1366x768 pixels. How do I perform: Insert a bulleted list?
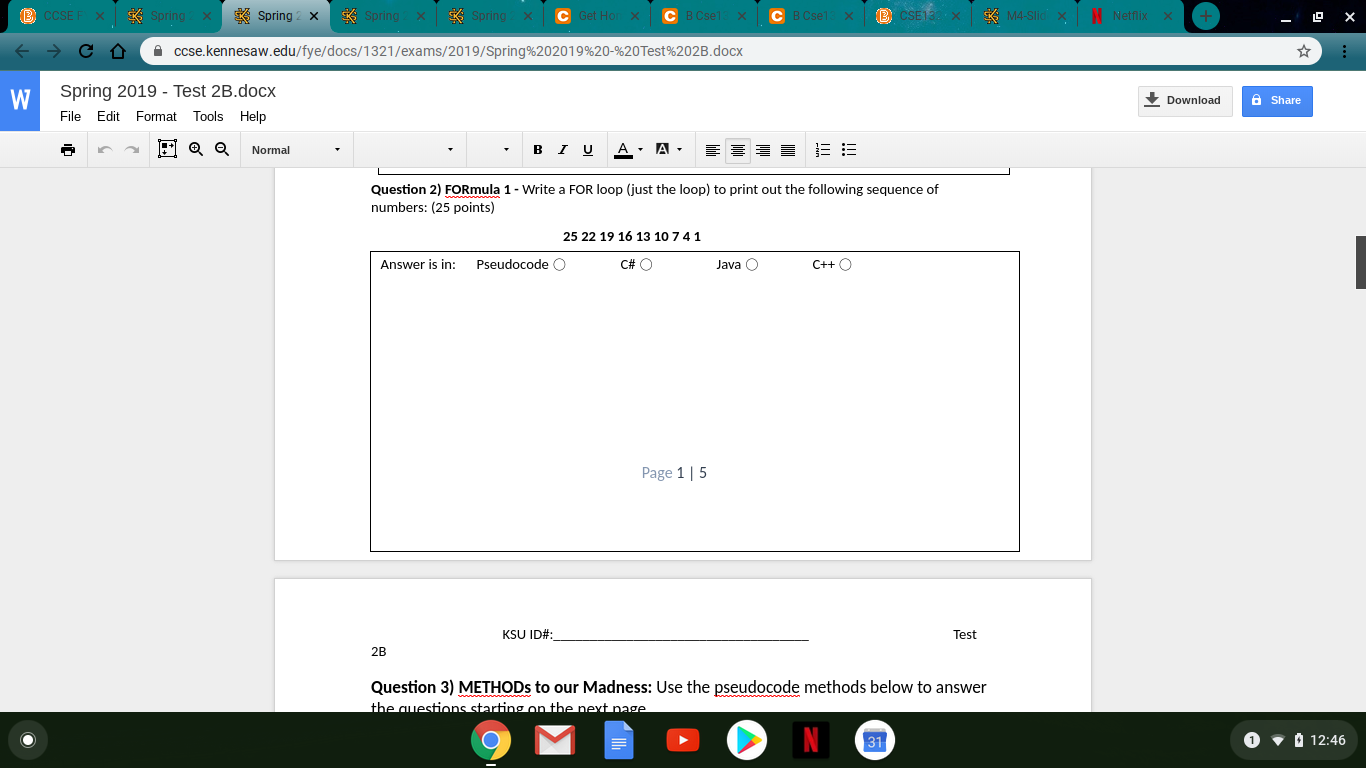click(x=849, y=150)
